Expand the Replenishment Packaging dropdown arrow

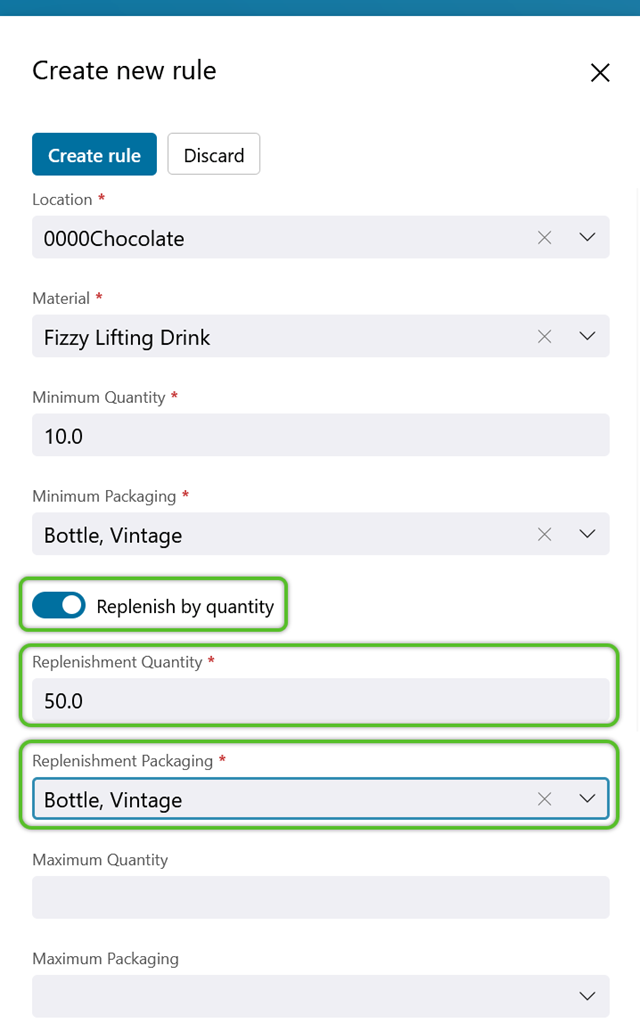click(587, 799)
